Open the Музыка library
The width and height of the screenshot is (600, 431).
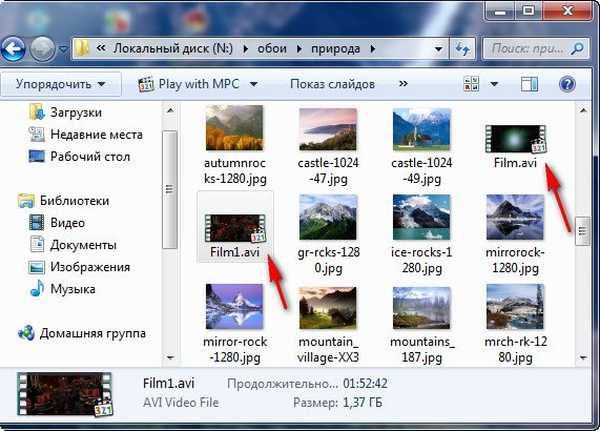(72, 289)
